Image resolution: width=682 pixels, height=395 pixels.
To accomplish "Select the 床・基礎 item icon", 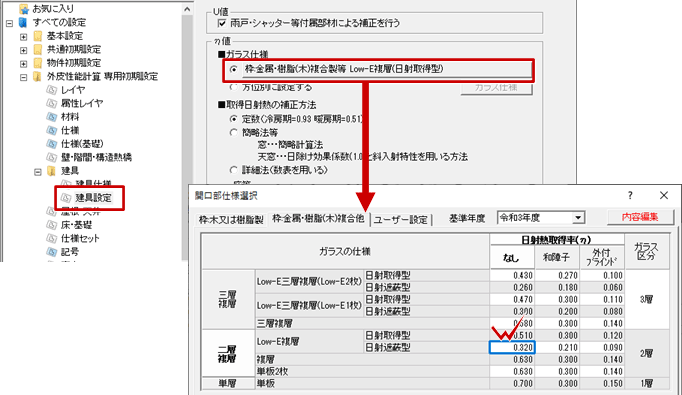I will click(x=52, y=225).
